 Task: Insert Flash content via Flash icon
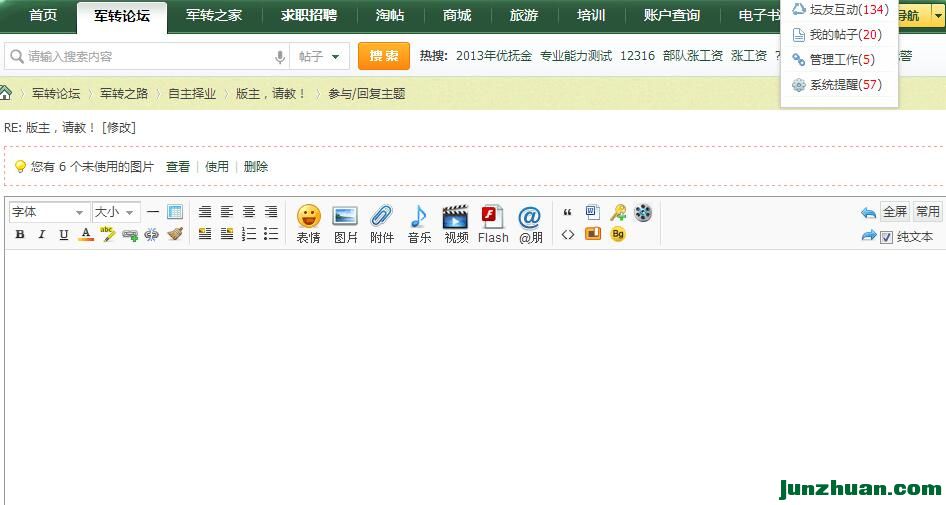tap(493, 223)
